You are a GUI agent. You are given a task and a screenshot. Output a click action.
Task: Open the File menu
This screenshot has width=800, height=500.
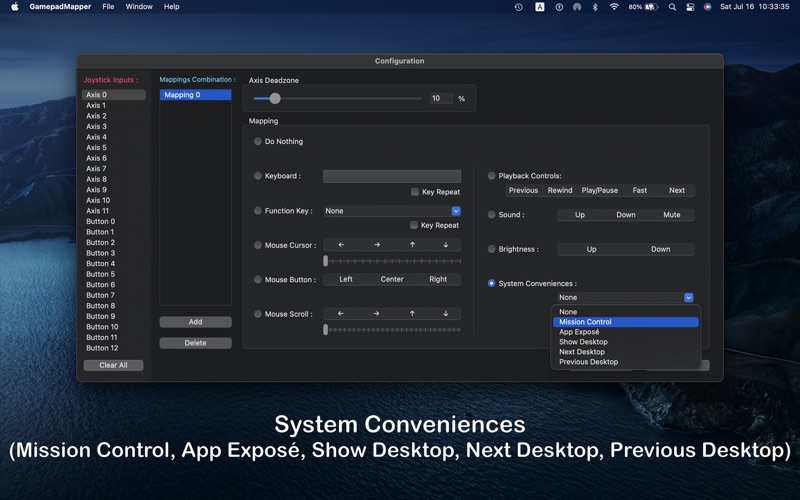(x=108, y=7)
